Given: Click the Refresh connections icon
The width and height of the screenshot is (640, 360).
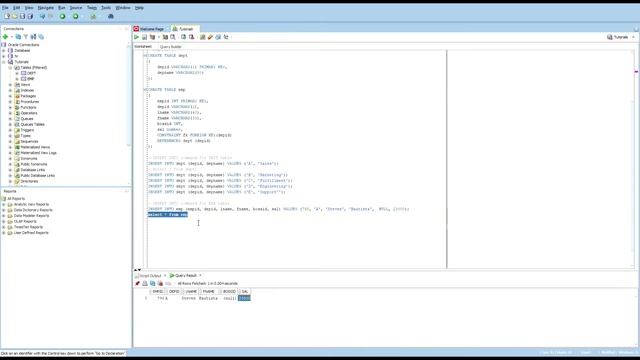Looking at the screenshot, I should [x=18, y=37].
